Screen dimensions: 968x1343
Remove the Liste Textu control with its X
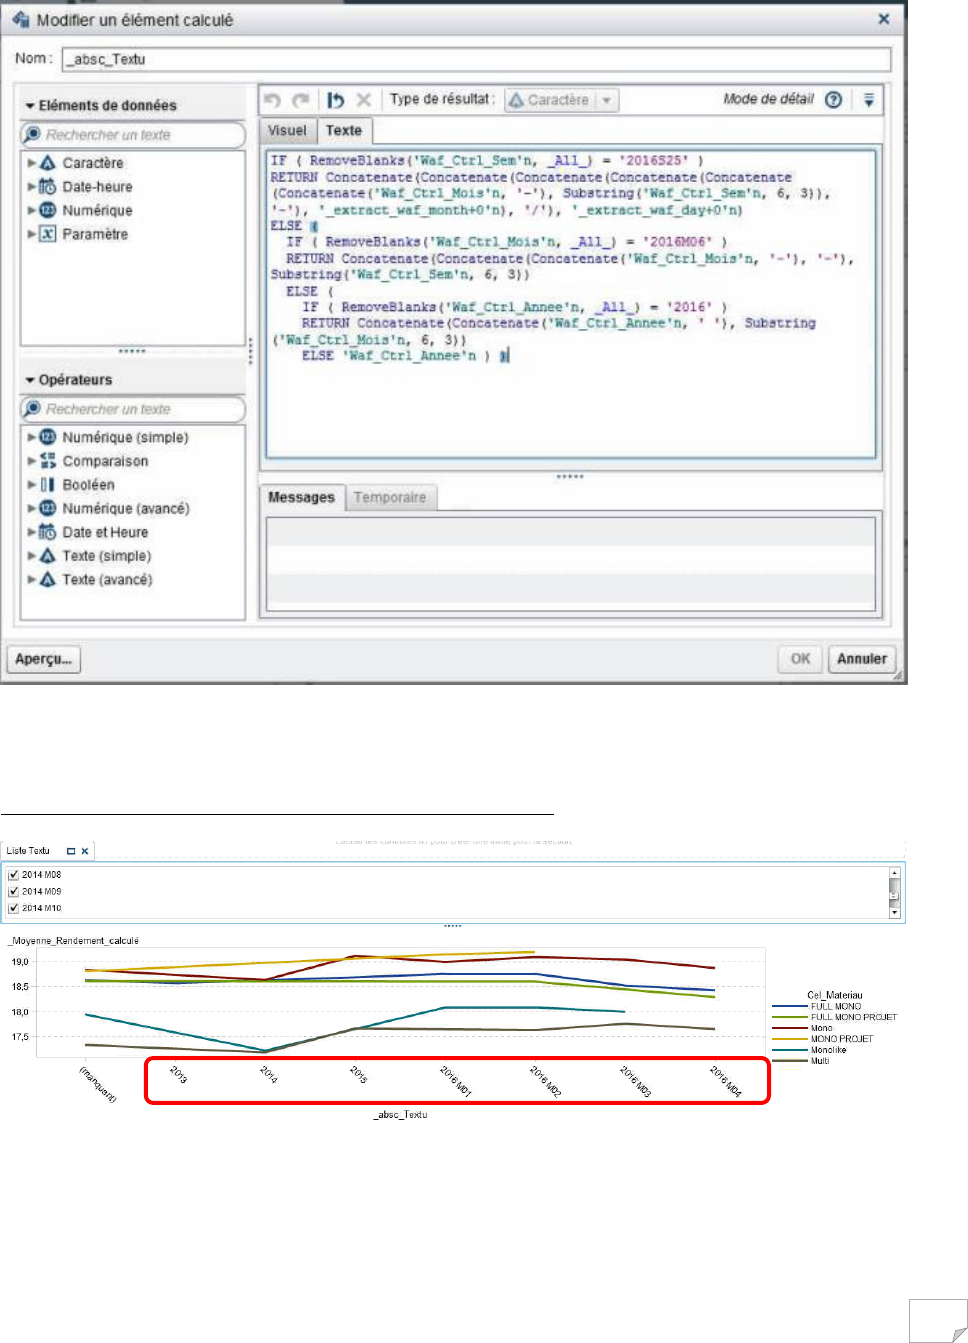[85, 851]
